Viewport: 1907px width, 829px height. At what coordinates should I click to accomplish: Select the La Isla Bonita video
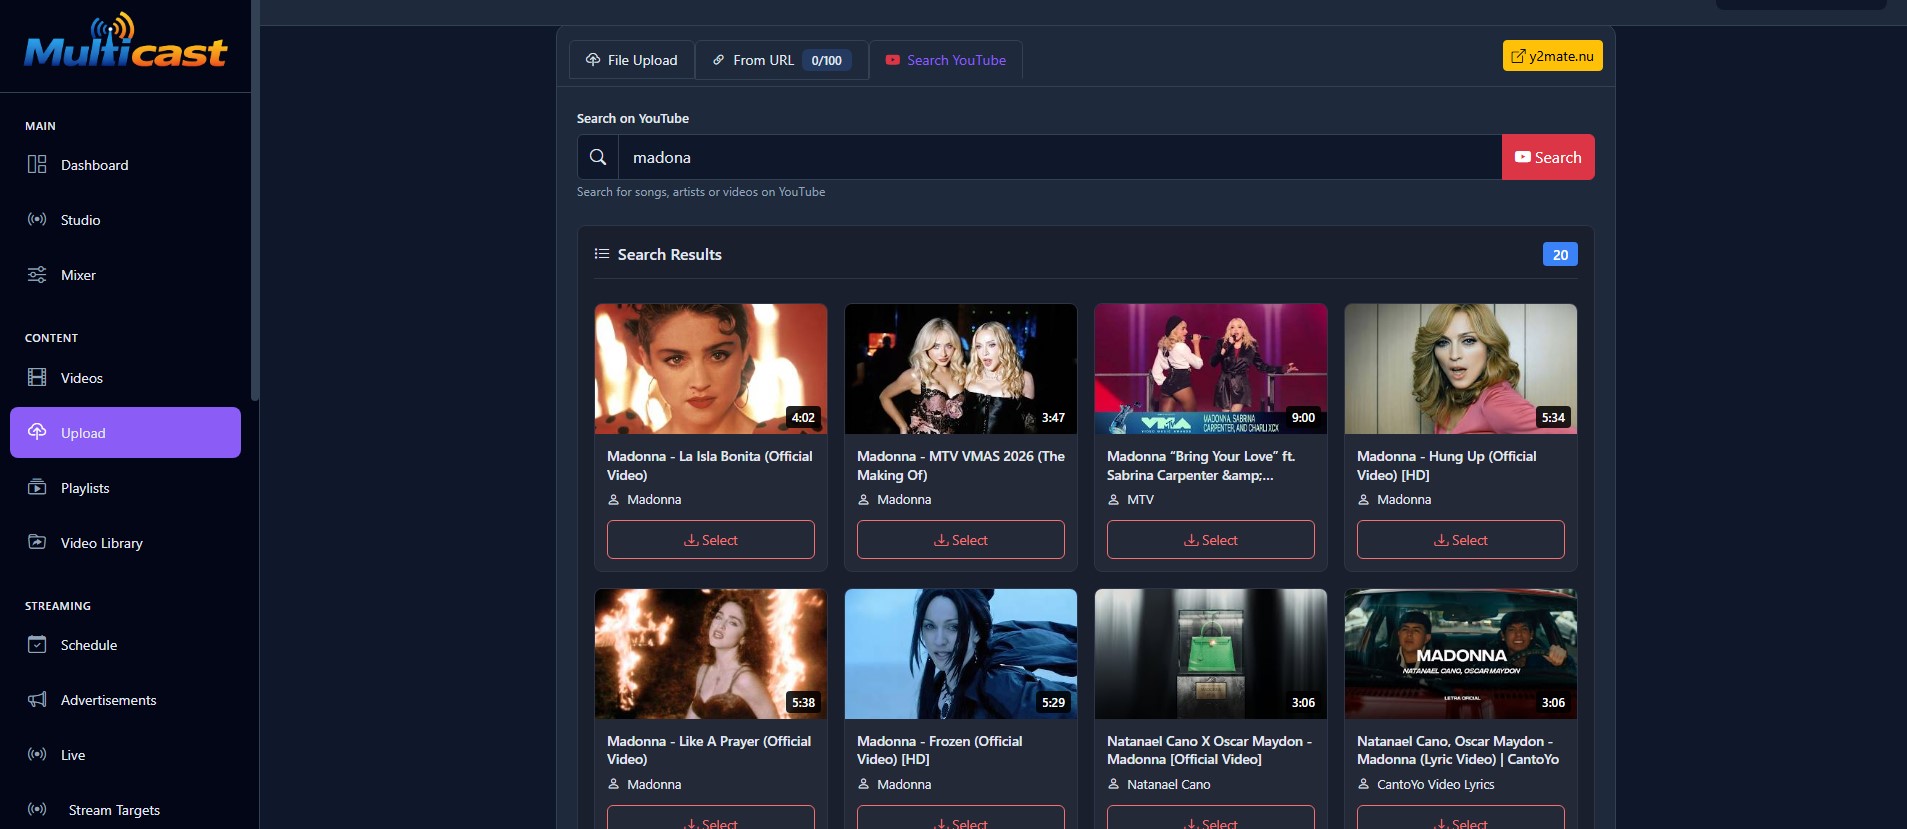point(711,540)
